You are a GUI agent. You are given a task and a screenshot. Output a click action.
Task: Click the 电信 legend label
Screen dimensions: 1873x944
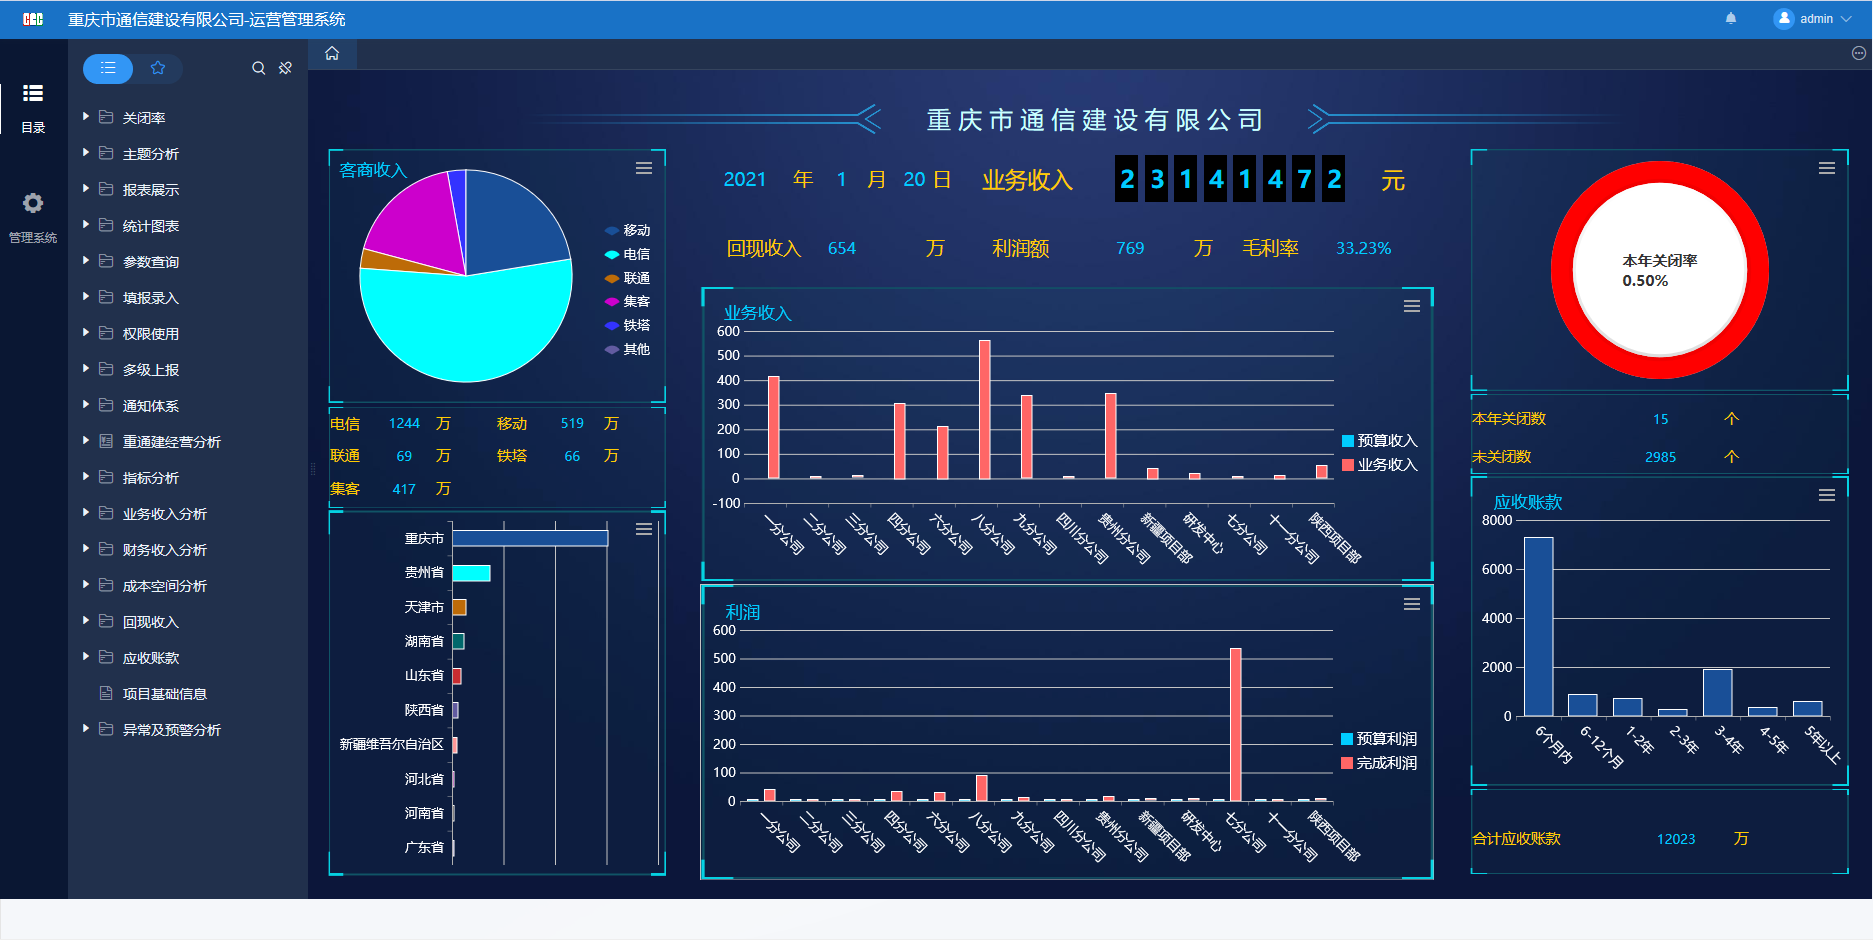coord(636,254)
